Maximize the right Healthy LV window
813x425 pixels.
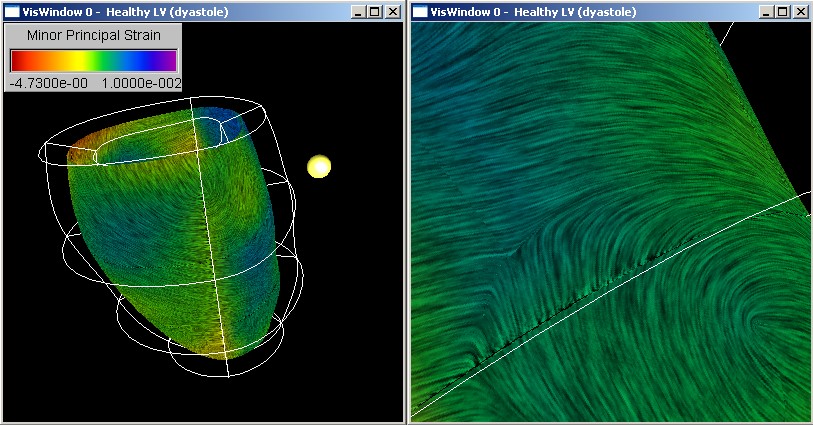(x=783, y=11)
